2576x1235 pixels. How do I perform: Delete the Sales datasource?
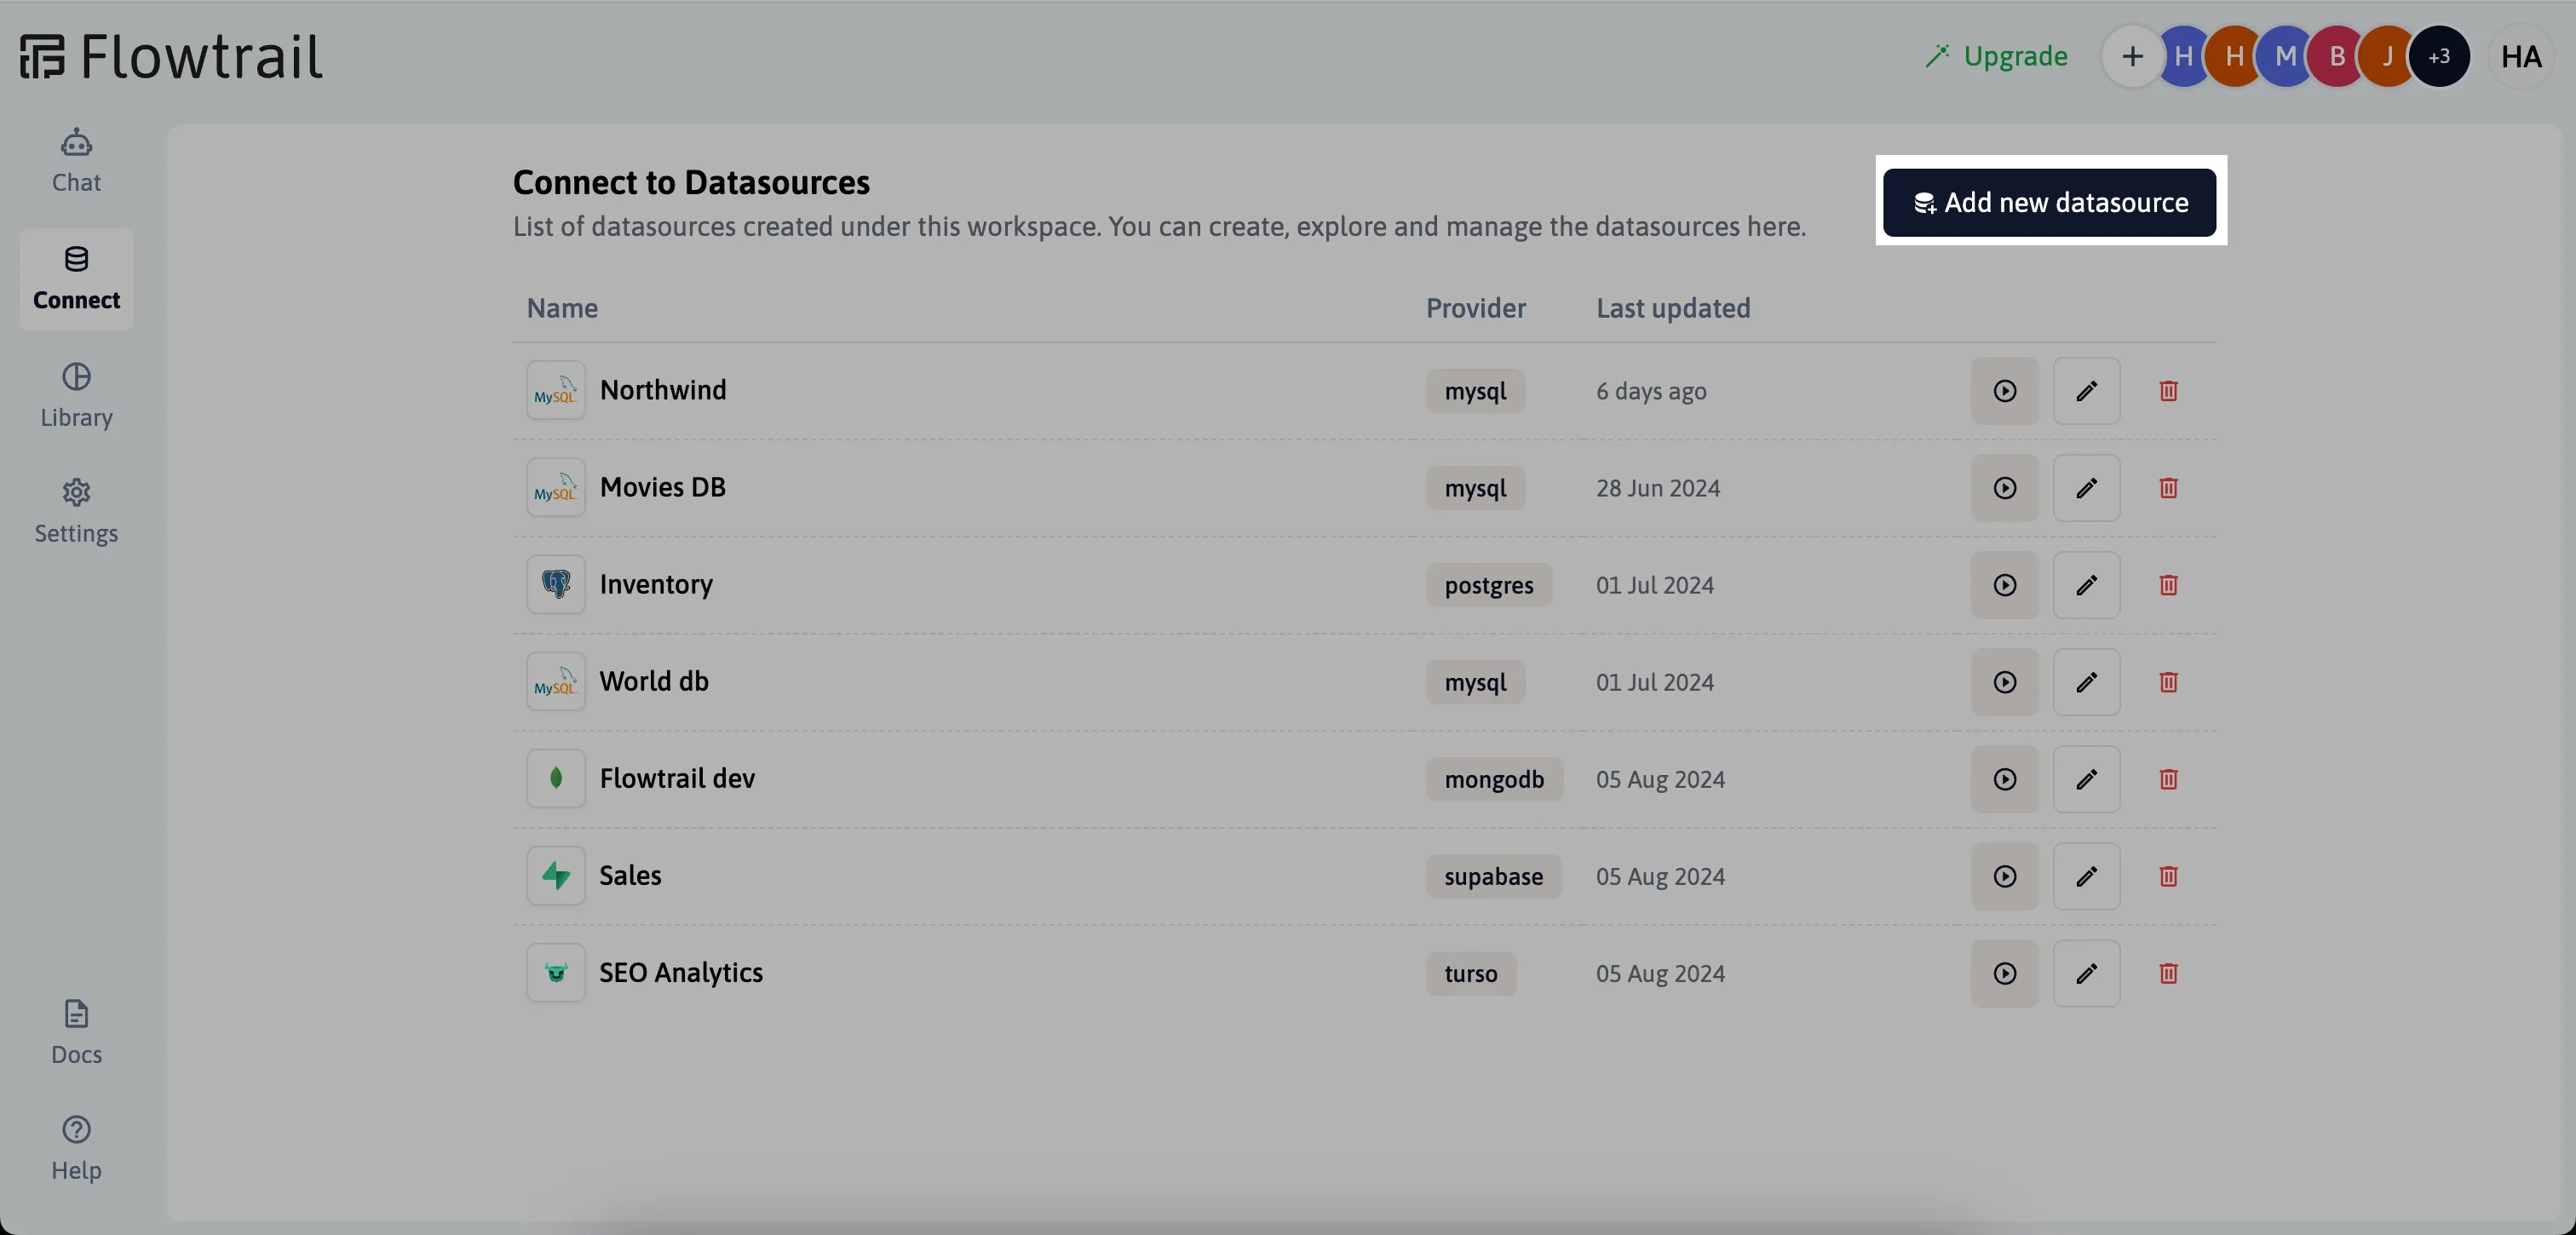click(x=2168, y=876)
